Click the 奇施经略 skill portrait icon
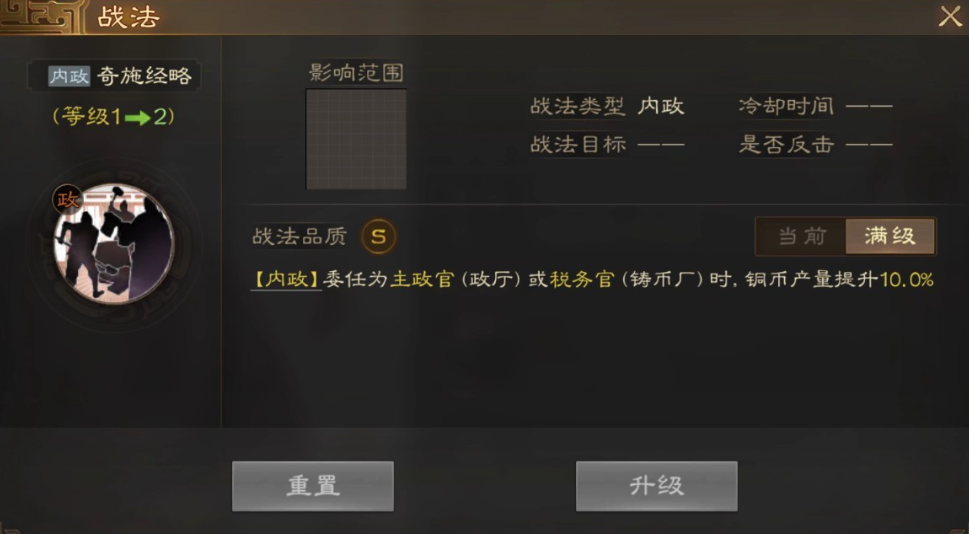969x534 pixels. (x=114, y=244)
